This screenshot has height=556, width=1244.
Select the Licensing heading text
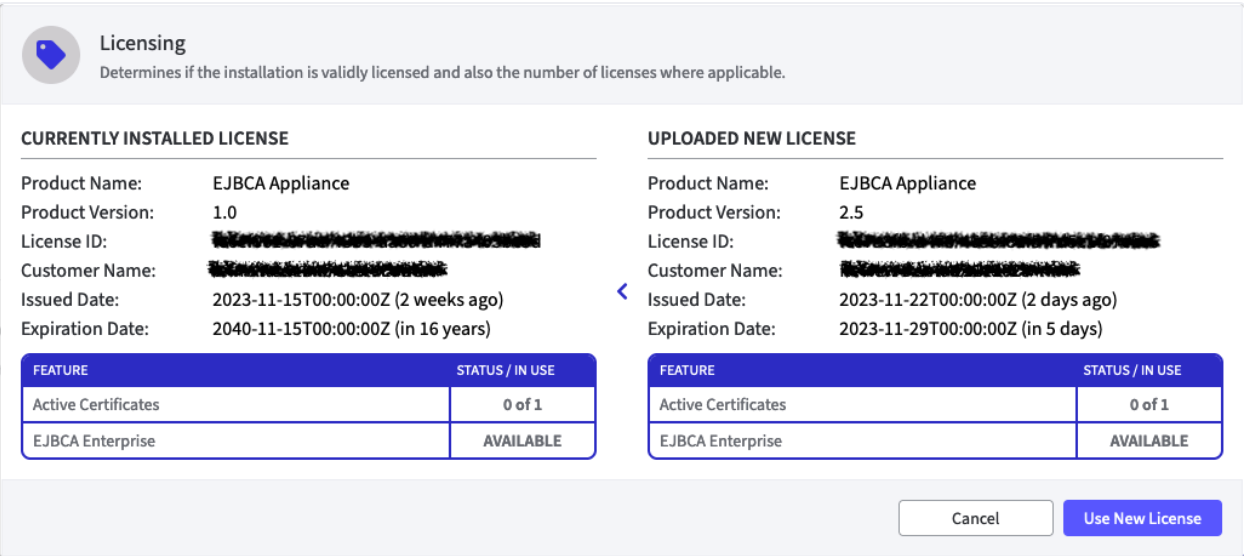pyautogui.click(x=143, y=43)
